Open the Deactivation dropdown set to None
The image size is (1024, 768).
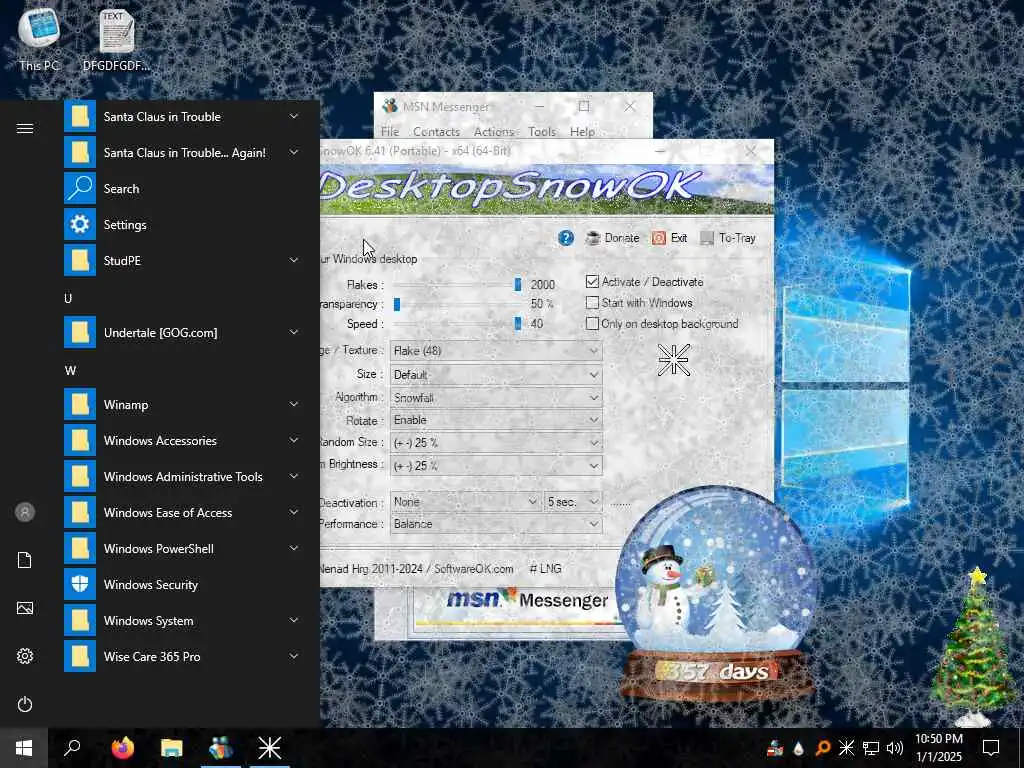(465, 502)
